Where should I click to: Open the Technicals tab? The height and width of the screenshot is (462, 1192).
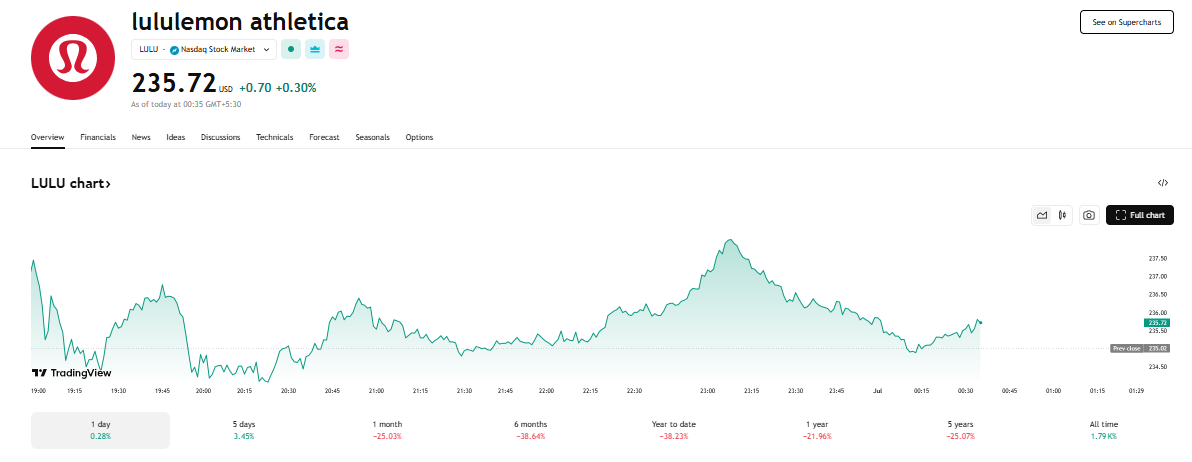pos(274,138)
